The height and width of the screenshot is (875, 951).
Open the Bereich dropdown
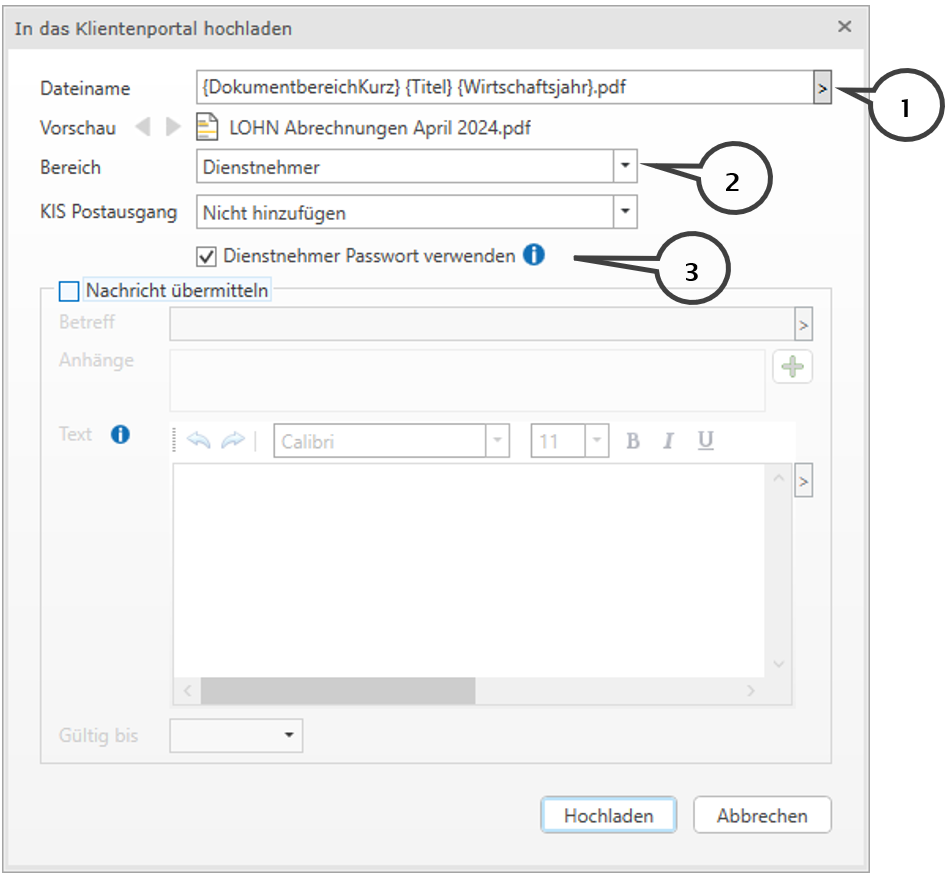[x=624, y=167]
